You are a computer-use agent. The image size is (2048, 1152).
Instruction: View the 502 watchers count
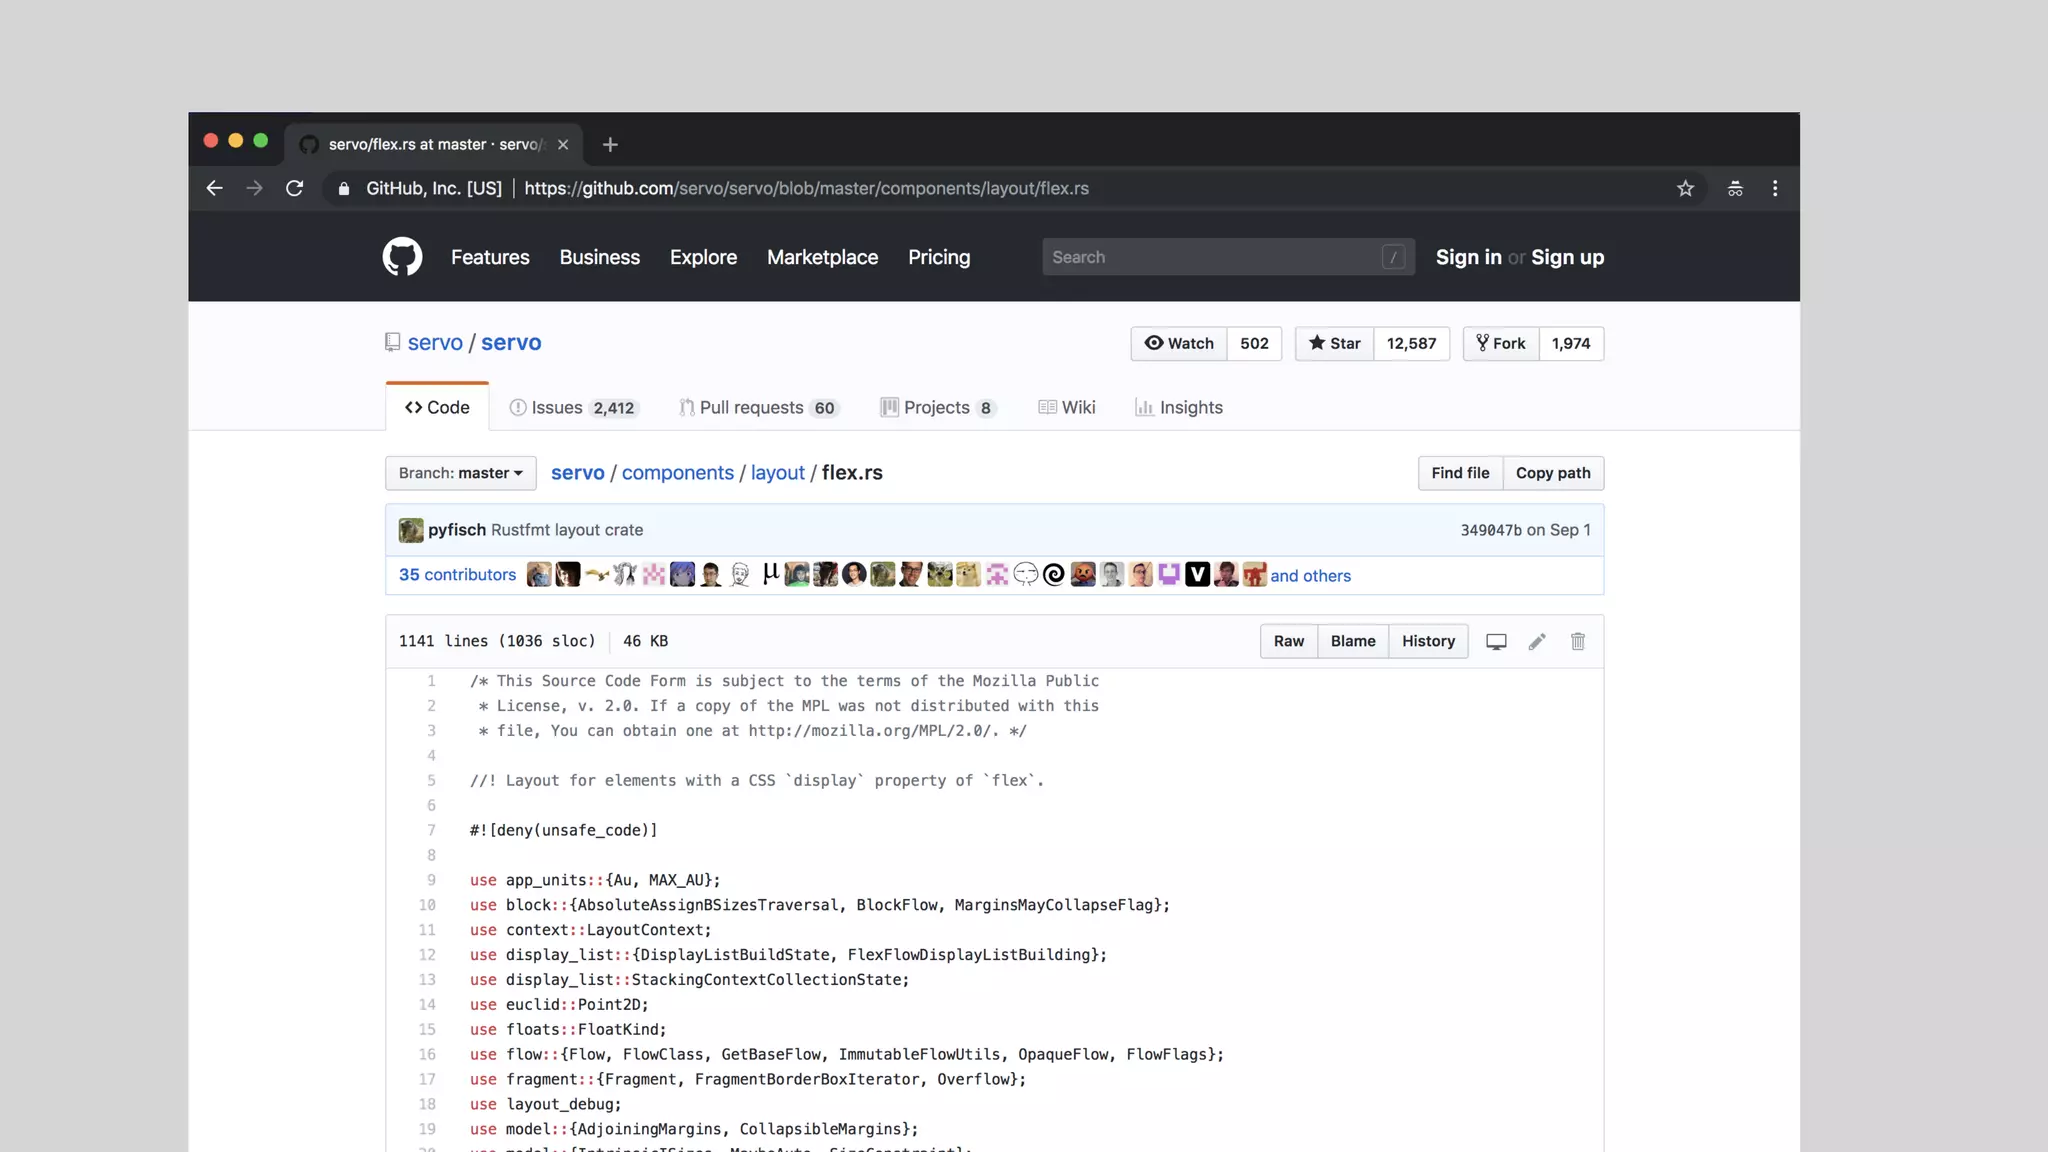1254,343
